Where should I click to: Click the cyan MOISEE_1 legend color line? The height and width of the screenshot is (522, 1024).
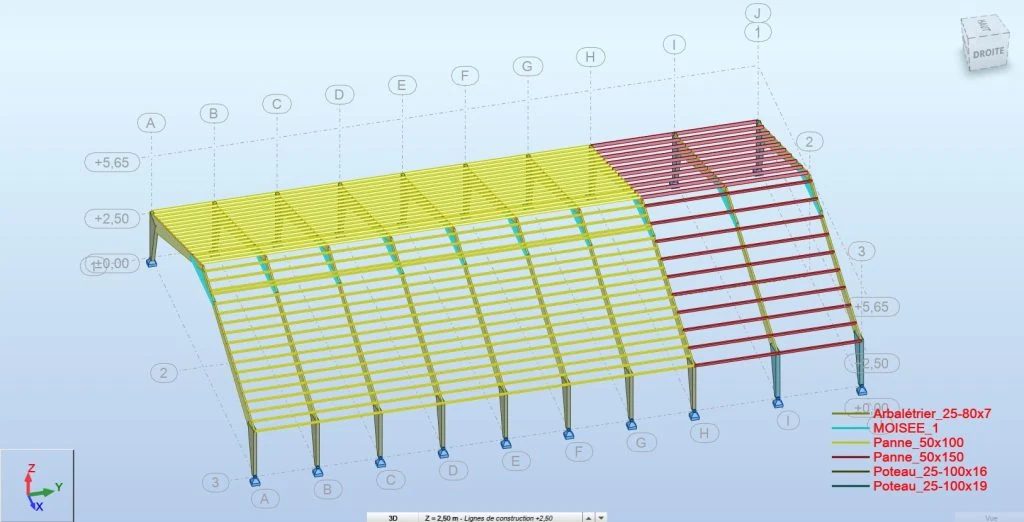[851, 428]
